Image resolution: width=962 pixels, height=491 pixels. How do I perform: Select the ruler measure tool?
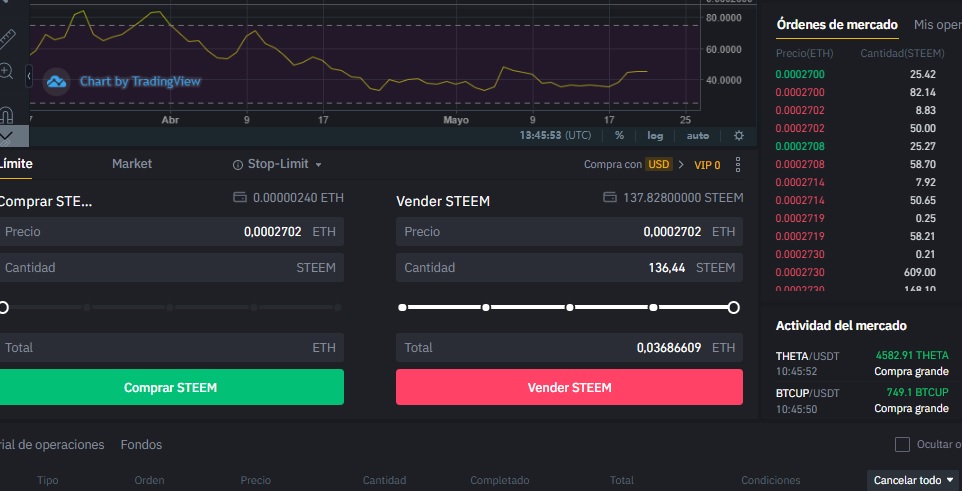(x=7, y=39)
